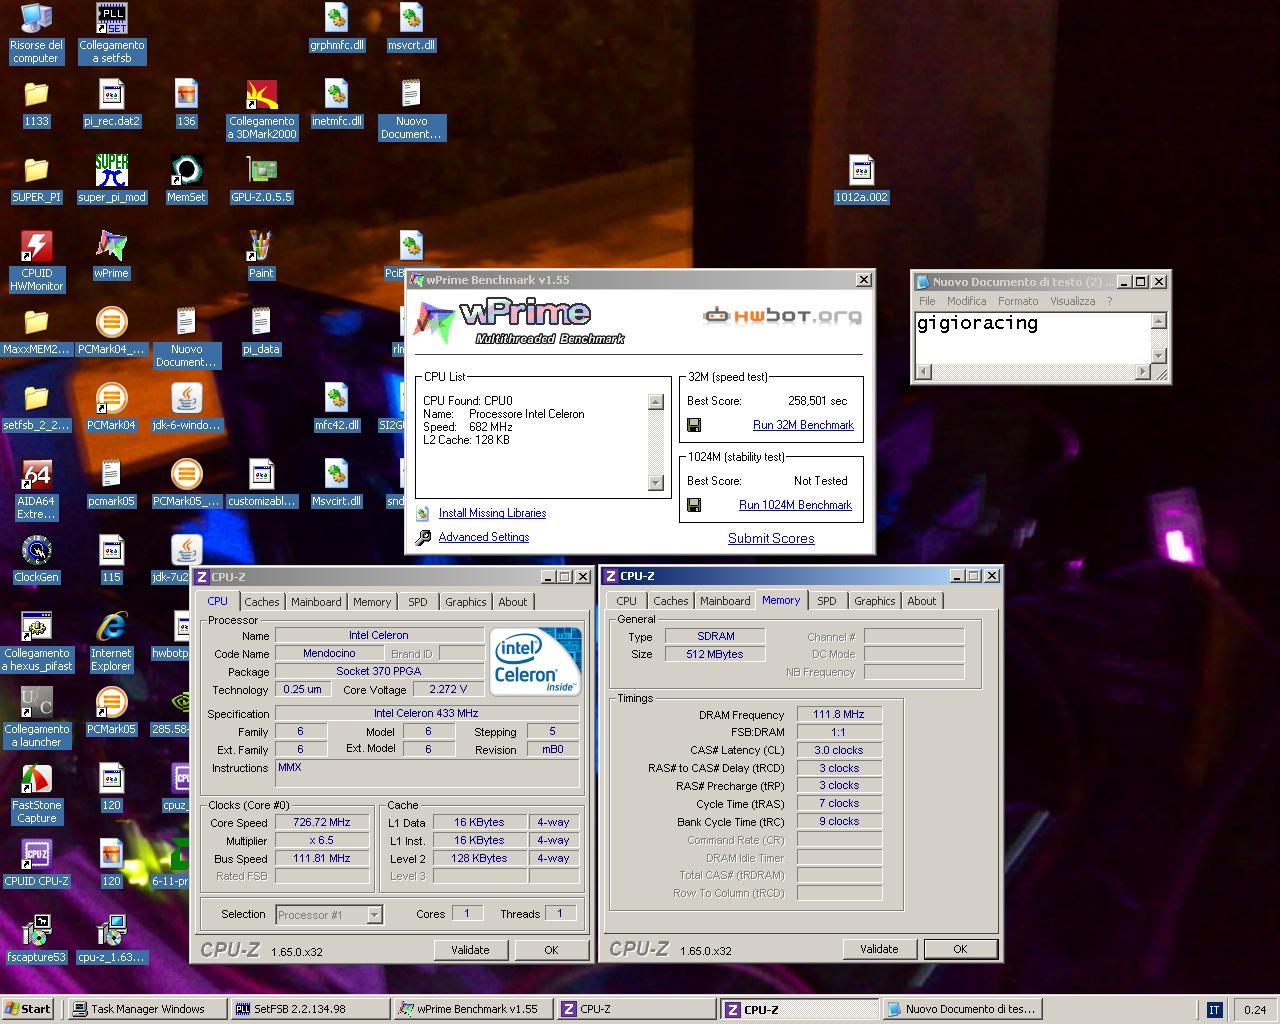Click Validate in the right CPU-Z window
The height and width of the screenshot is (1024, 1280).
point(879,949)
